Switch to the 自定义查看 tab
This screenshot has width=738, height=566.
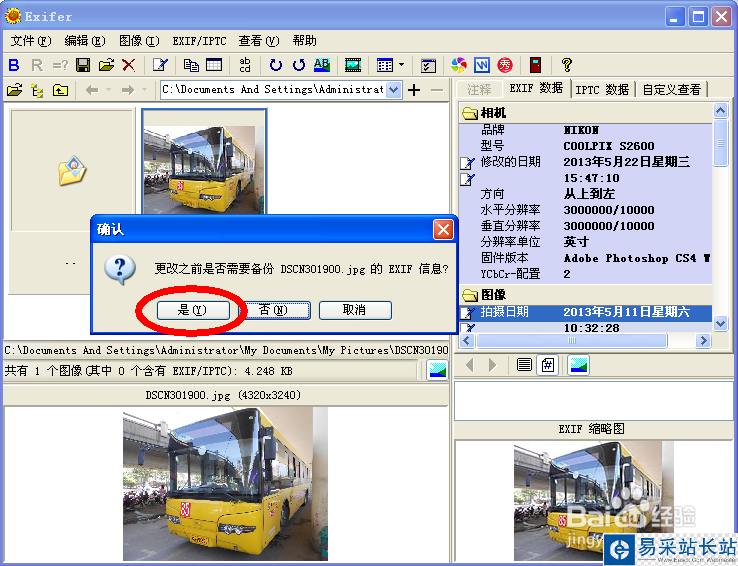(x=672, y=89)
